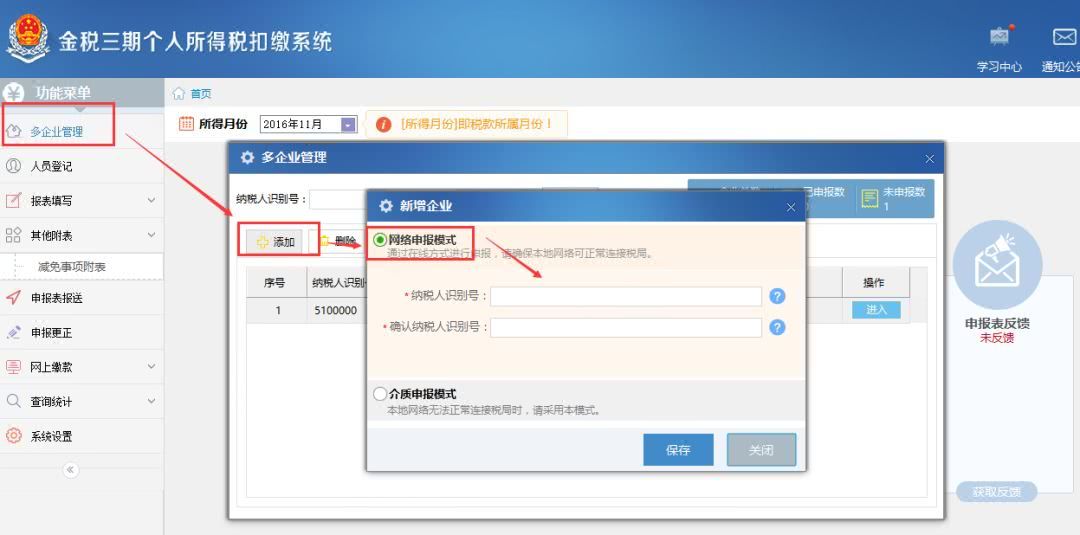Open 系统设置 in the sidebar
1080x535 pixels.
click(51, 436)
